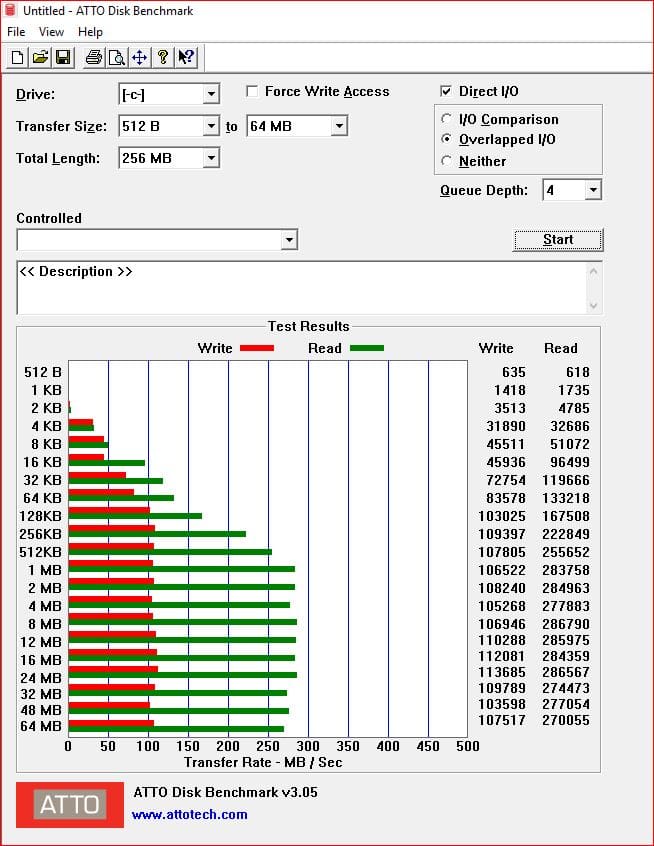Click write value 113685 for 24 MB

click(x=502, y=672)
